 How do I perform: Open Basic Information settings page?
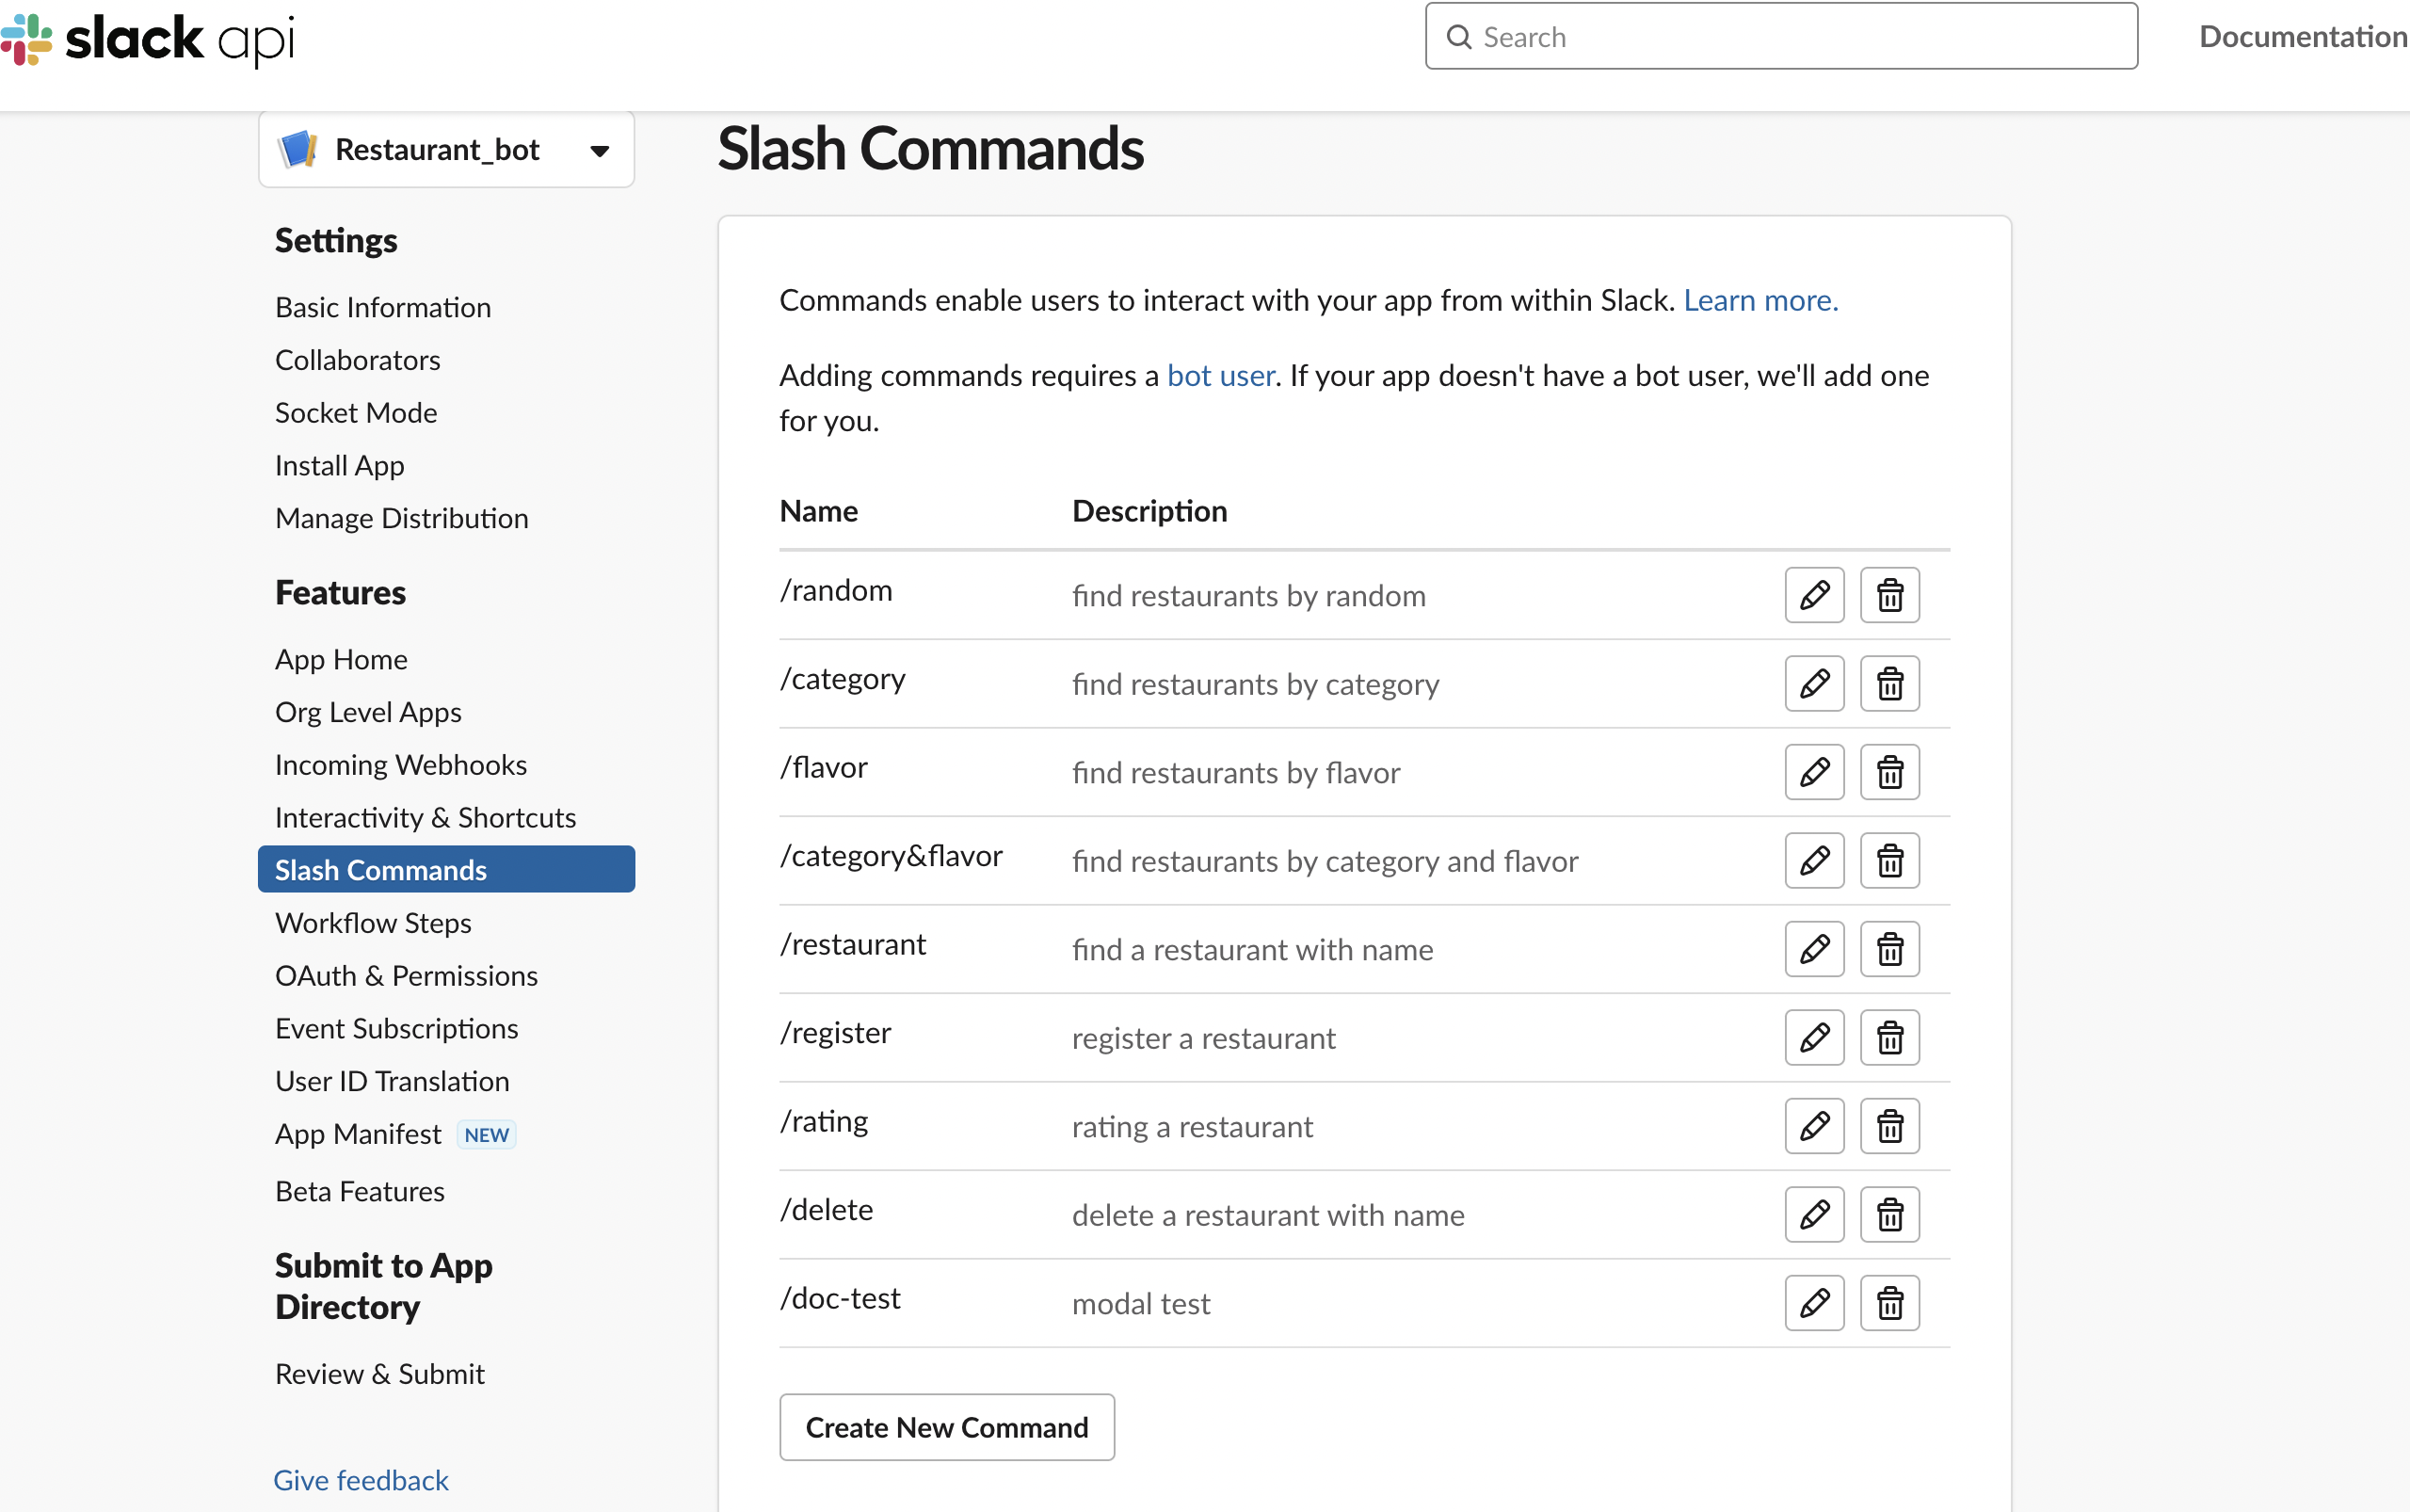tap(383, 307)
